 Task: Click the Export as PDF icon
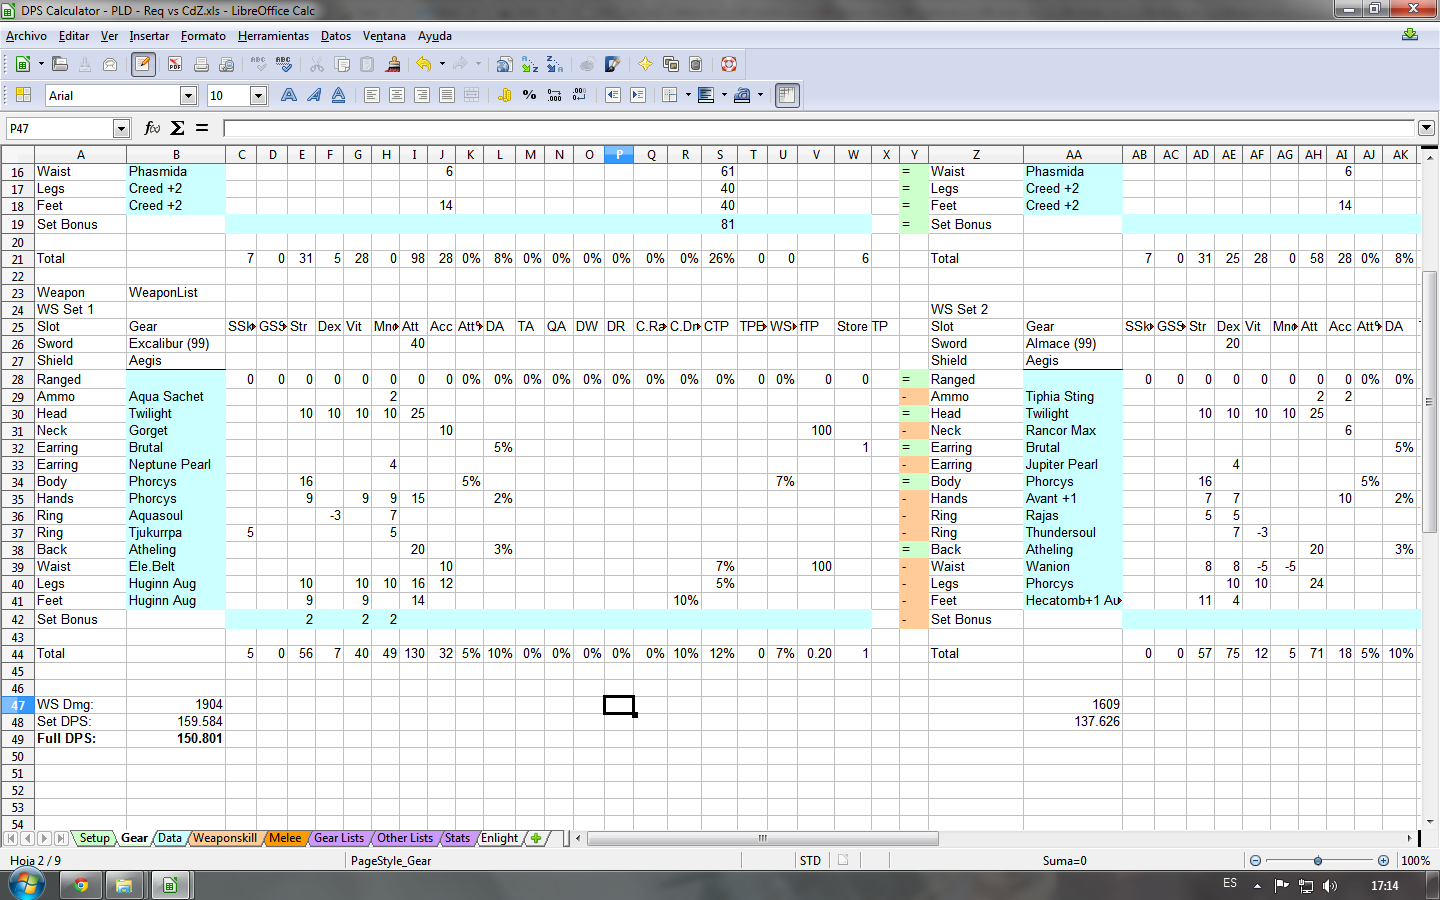pos(175,64)
